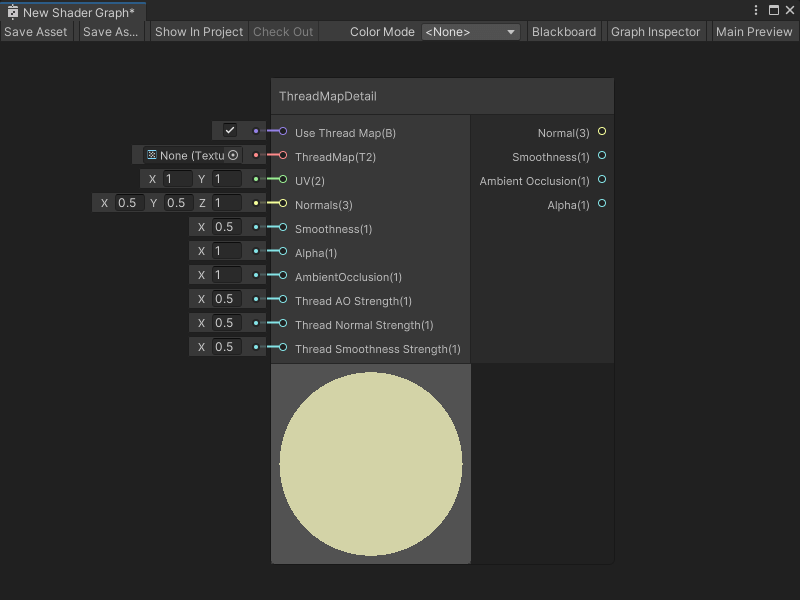The height and width of the screenshot is (600, 800).
Task: Click the Thread Normal Strength(1) input port
Action: 281,323
